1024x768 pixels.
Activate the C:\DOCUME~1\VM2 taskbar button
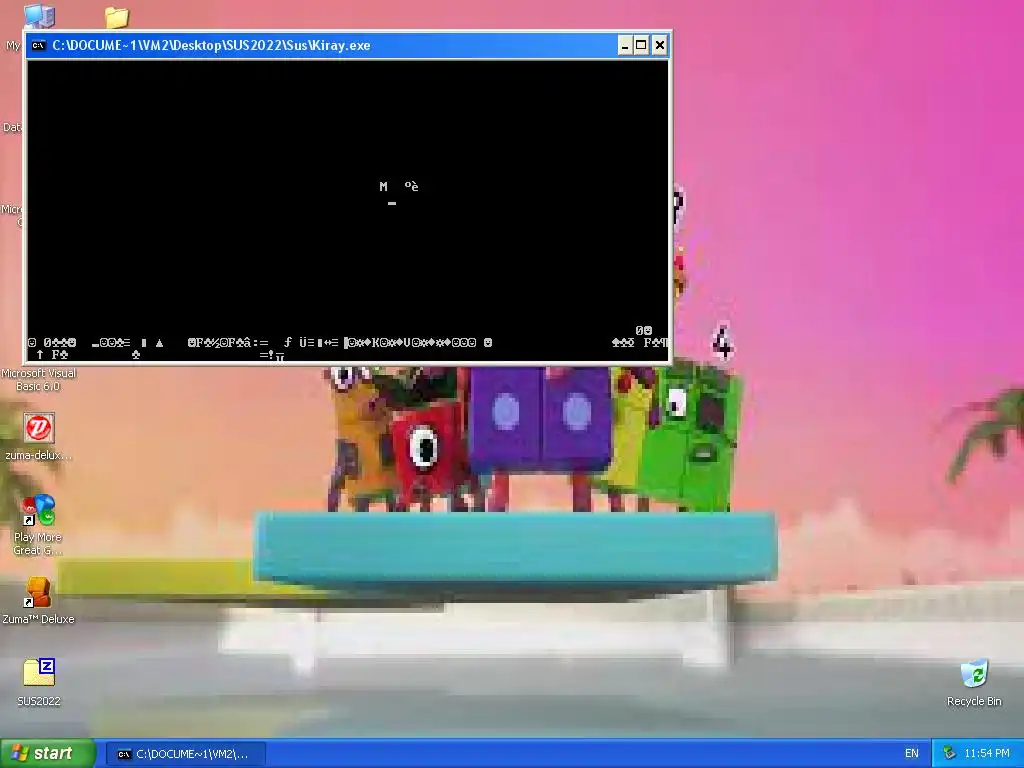click(x=186, y=754)
